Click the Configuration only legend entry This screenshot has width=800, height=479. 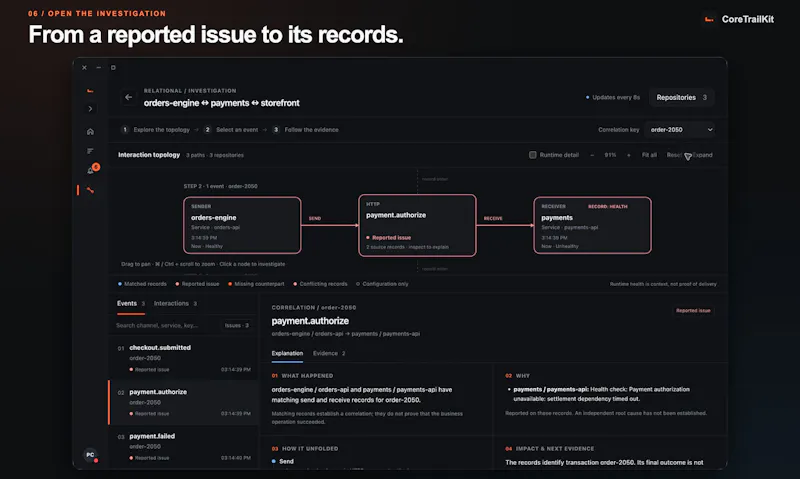pos(382,284)
